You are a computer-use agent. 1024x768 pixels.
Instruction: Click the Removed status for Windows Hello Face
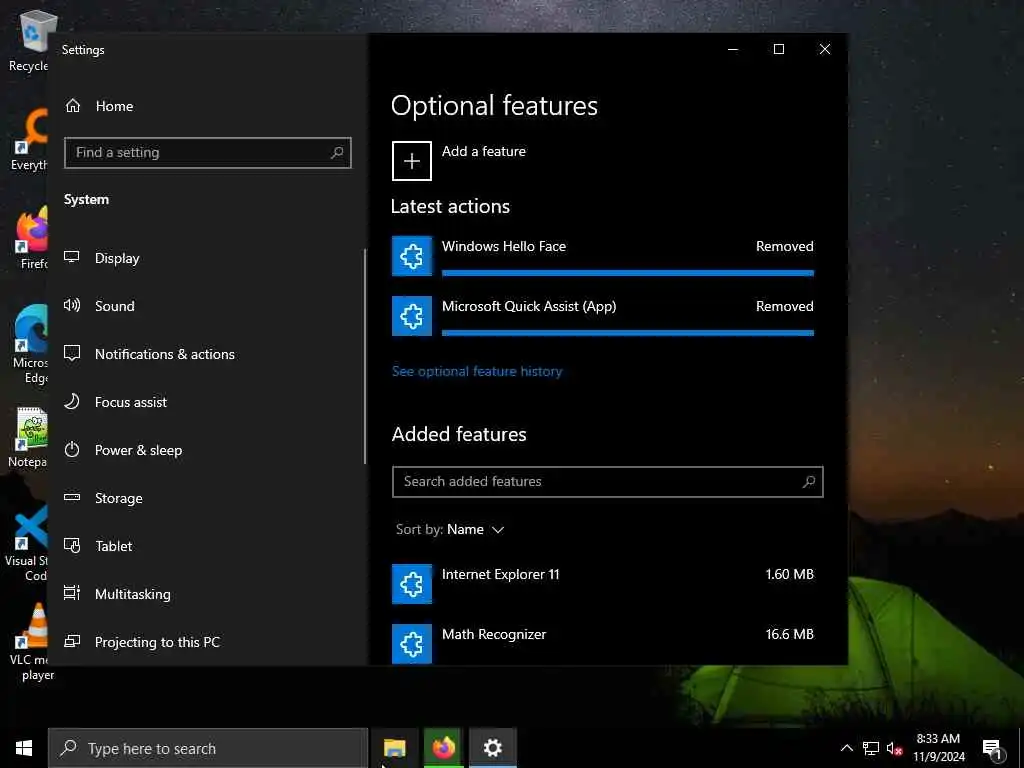pyautogui.click(x=784, y=246)
